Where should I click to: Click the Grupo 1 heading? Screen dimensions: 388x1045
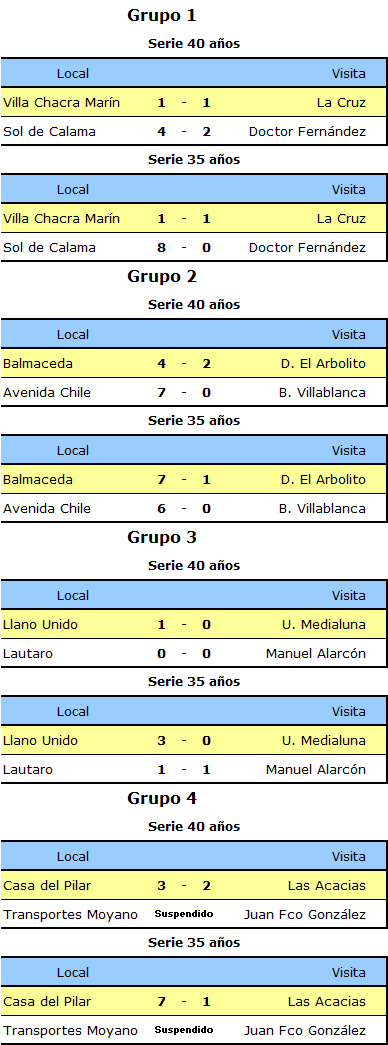[x=162, y=15]
